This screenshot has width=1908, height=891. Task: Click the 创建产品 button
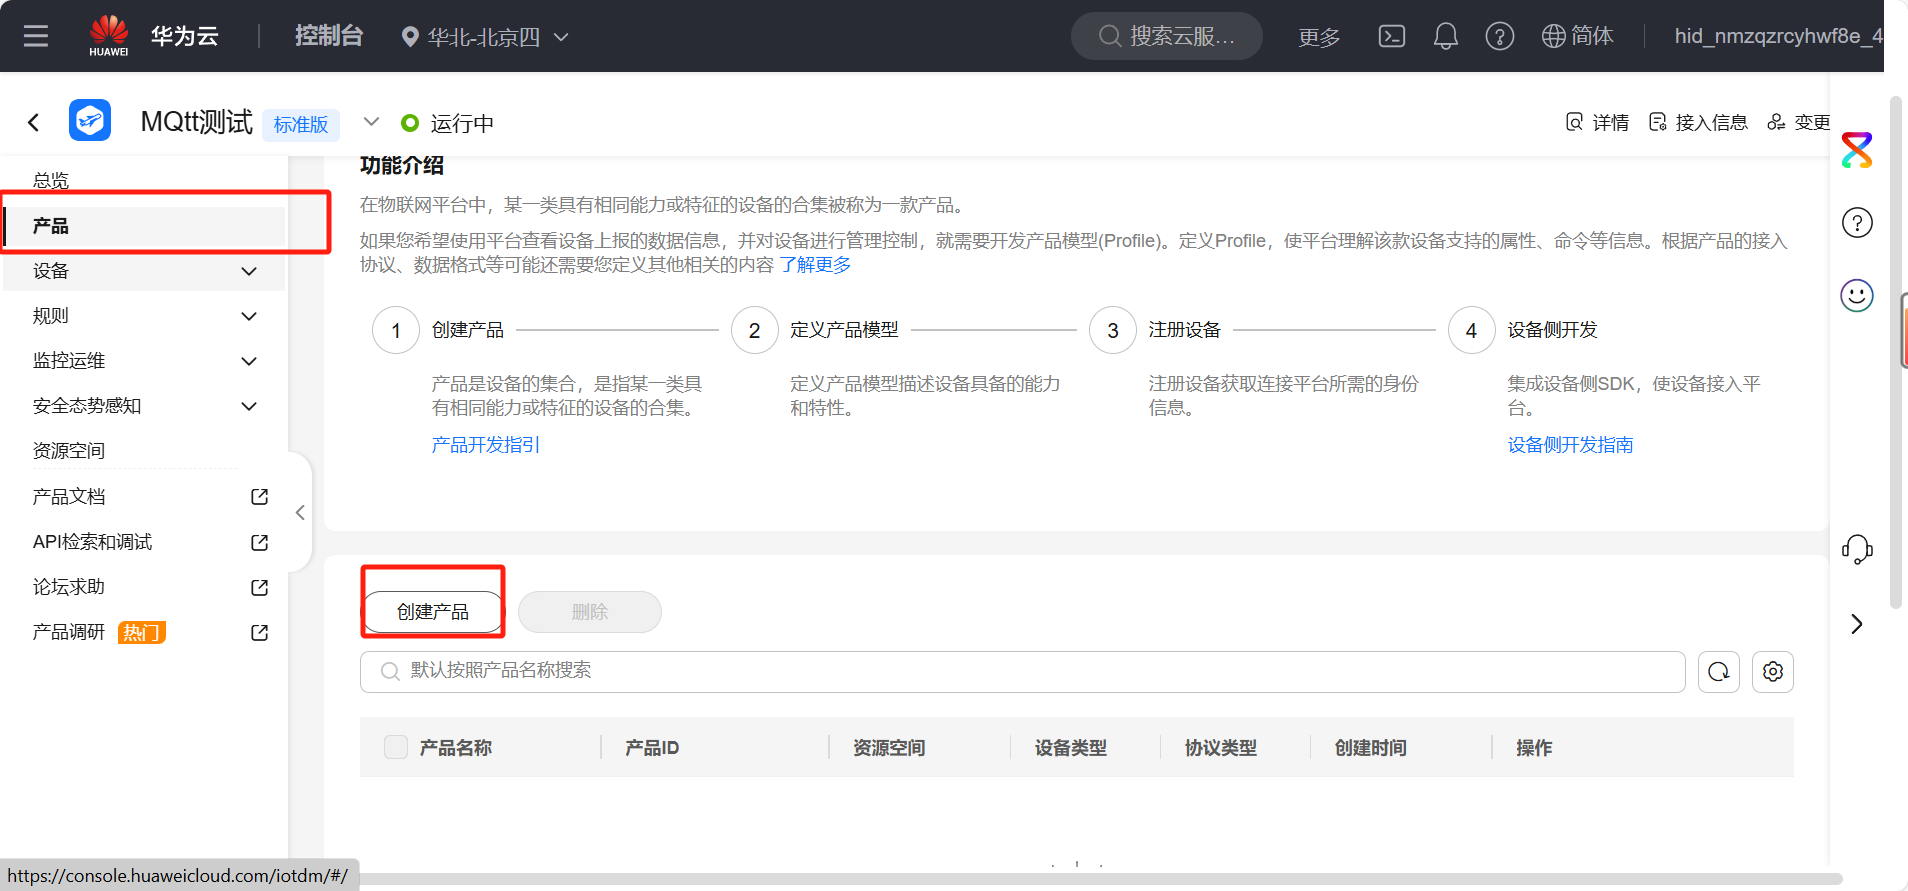433,612
